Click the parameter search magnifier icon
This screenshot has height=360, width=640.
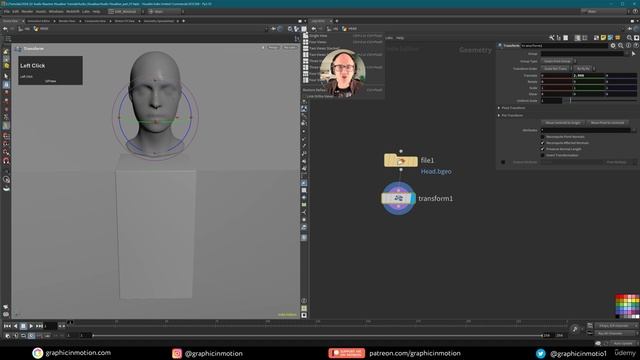[621, 46]
